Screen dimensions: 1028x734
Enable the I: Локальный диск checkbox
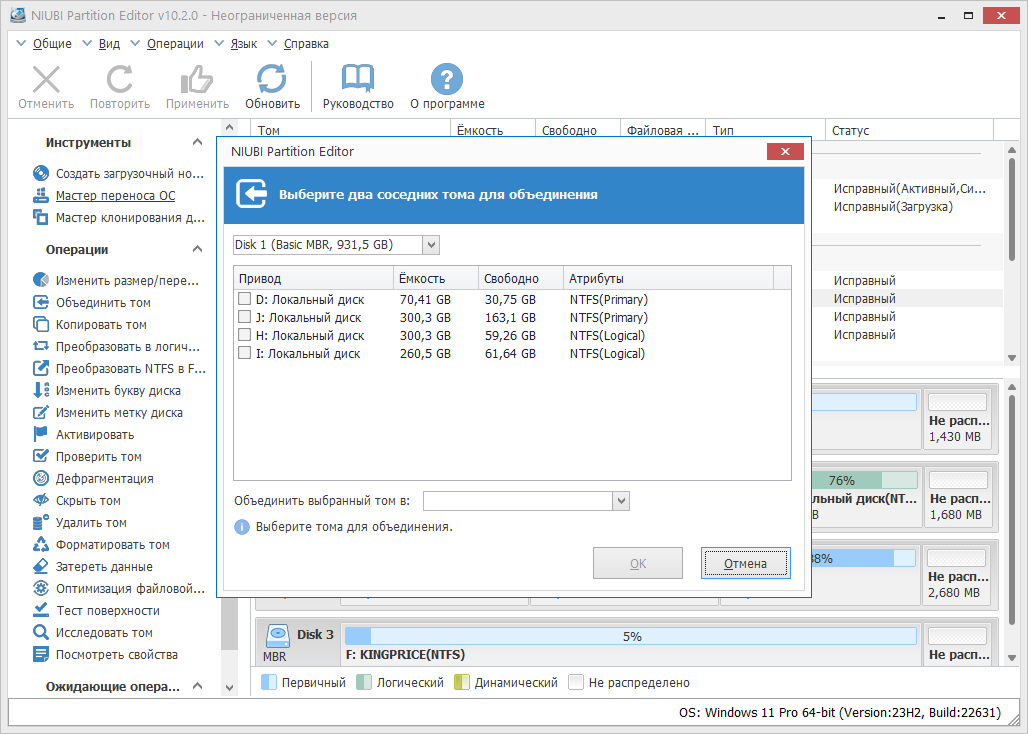(245, 353)
